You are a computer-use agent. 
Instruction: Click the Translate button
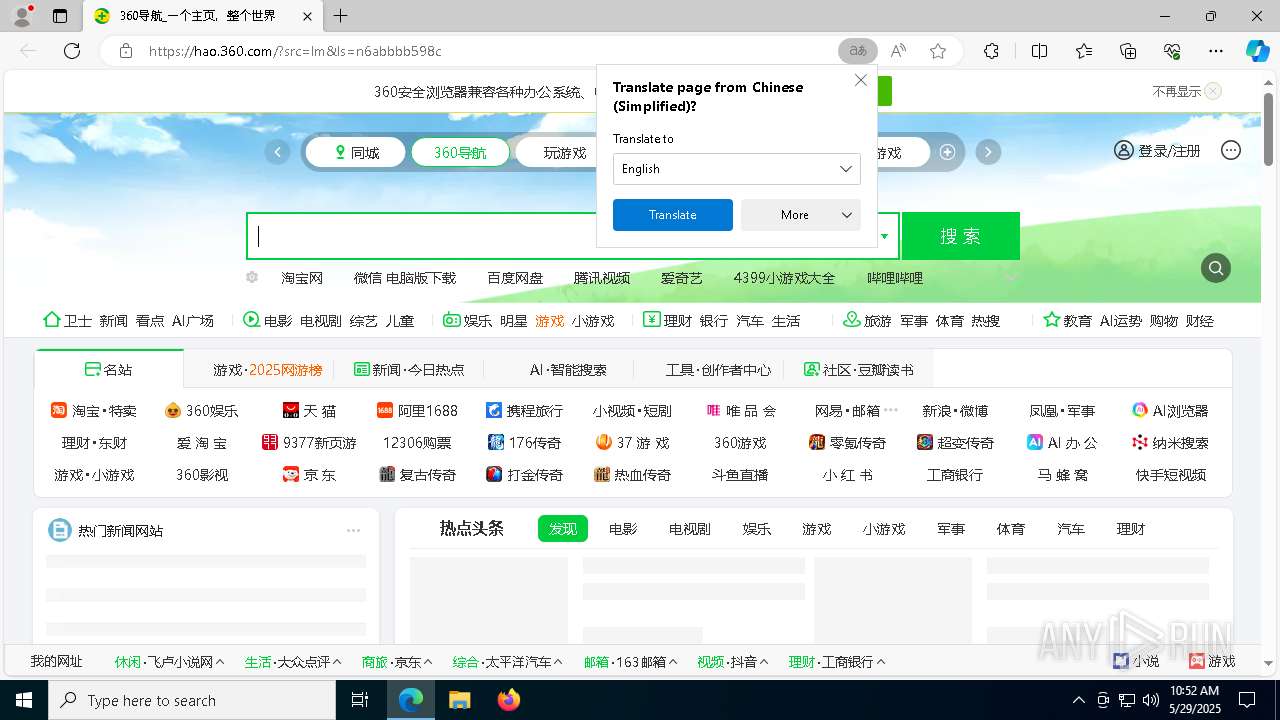(x=672, y=215)
